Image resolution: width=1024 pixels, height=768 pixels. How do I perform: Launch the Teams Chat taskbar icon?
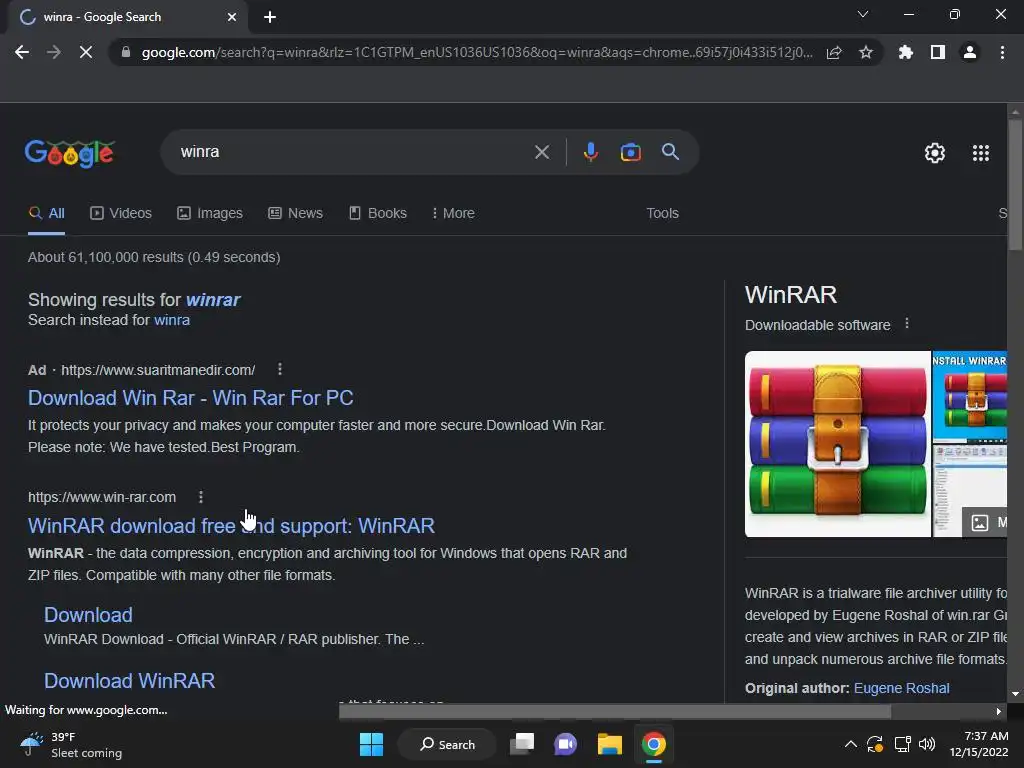pos(566,744)
